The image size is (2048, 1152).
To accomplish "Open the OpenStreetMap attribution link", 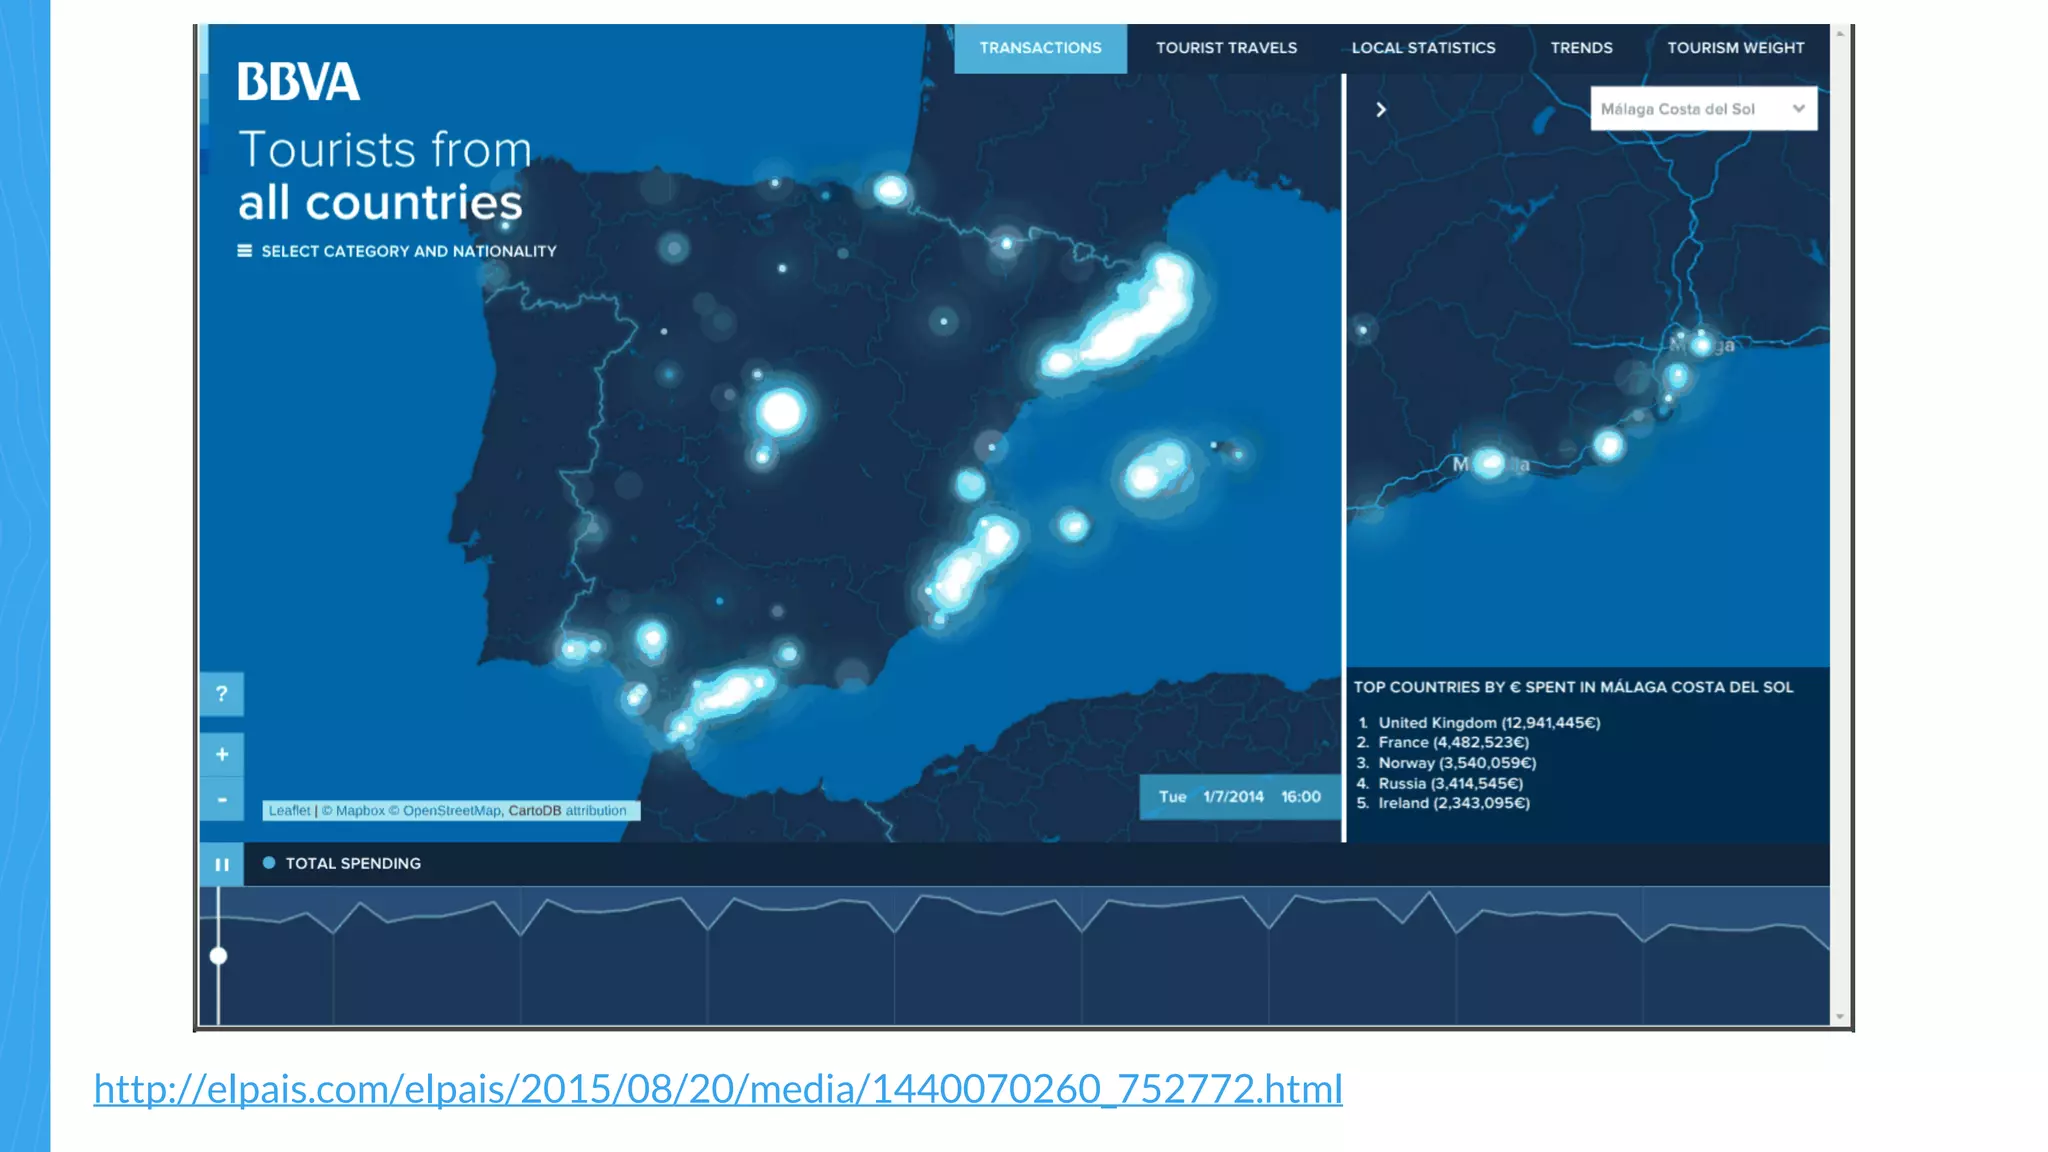I will point(451,811).
